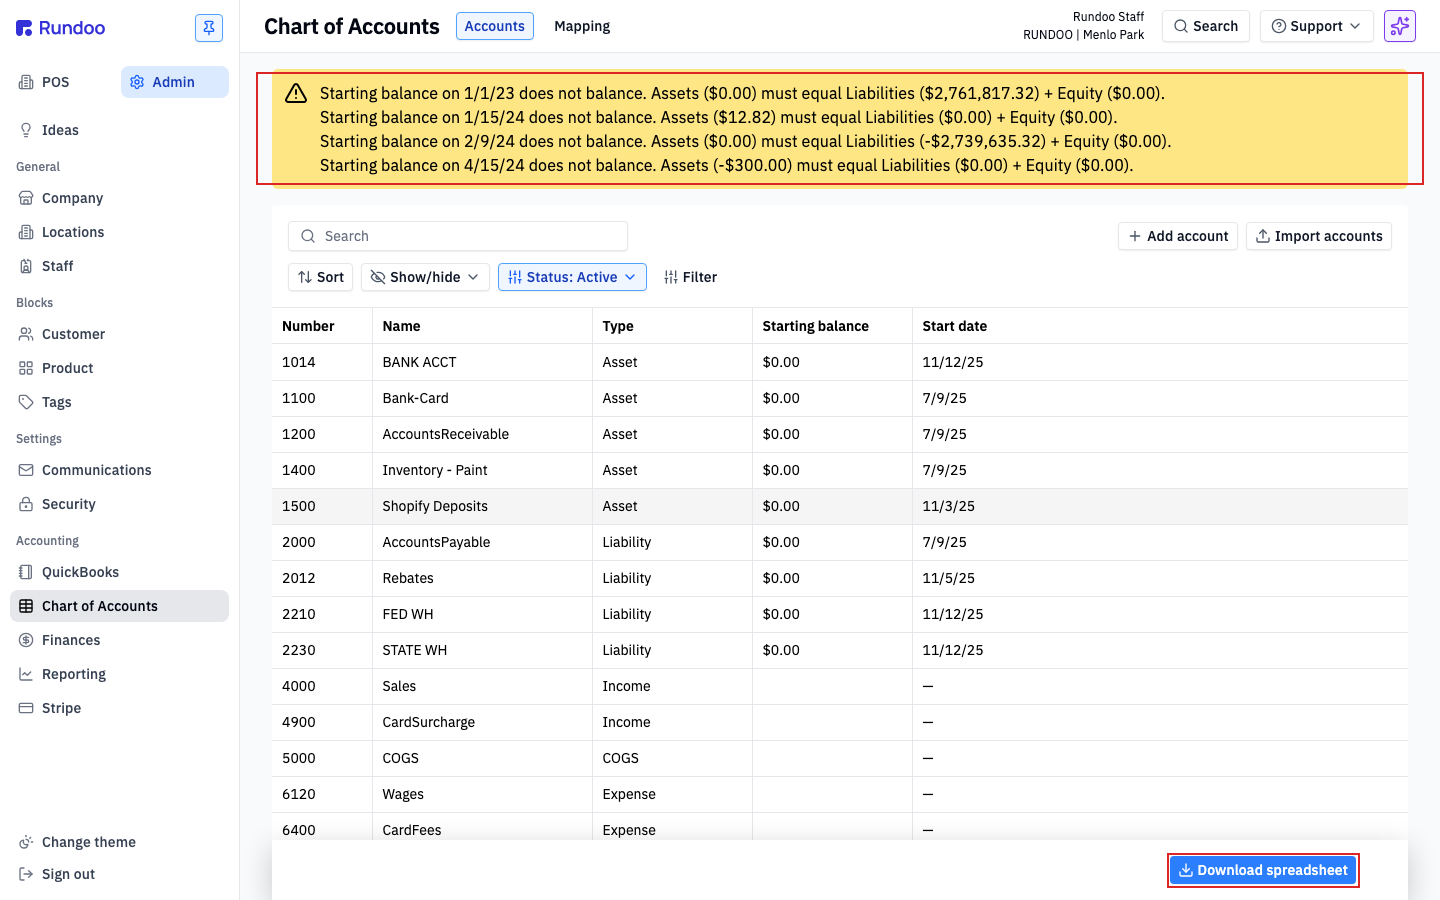Select the Rebates account row

[840, 578]
